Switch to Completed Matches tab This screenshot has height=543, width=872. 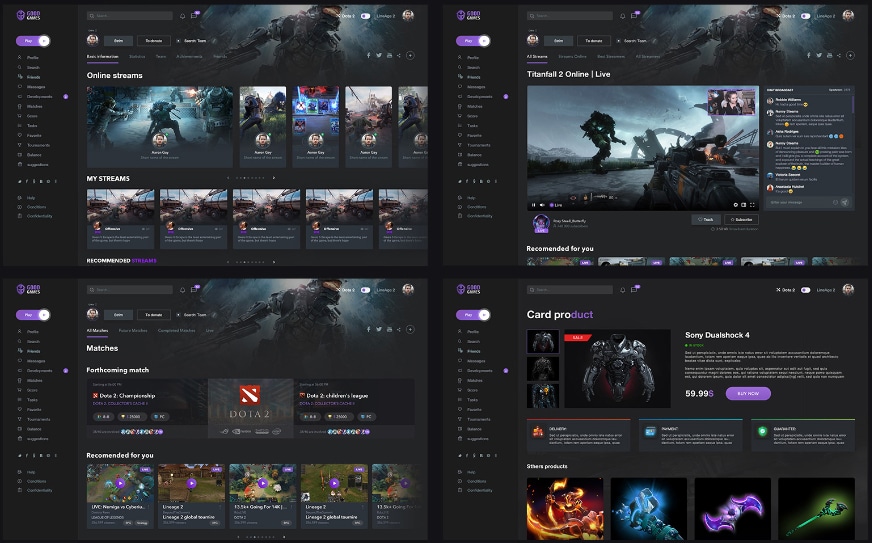coord(176,330)
